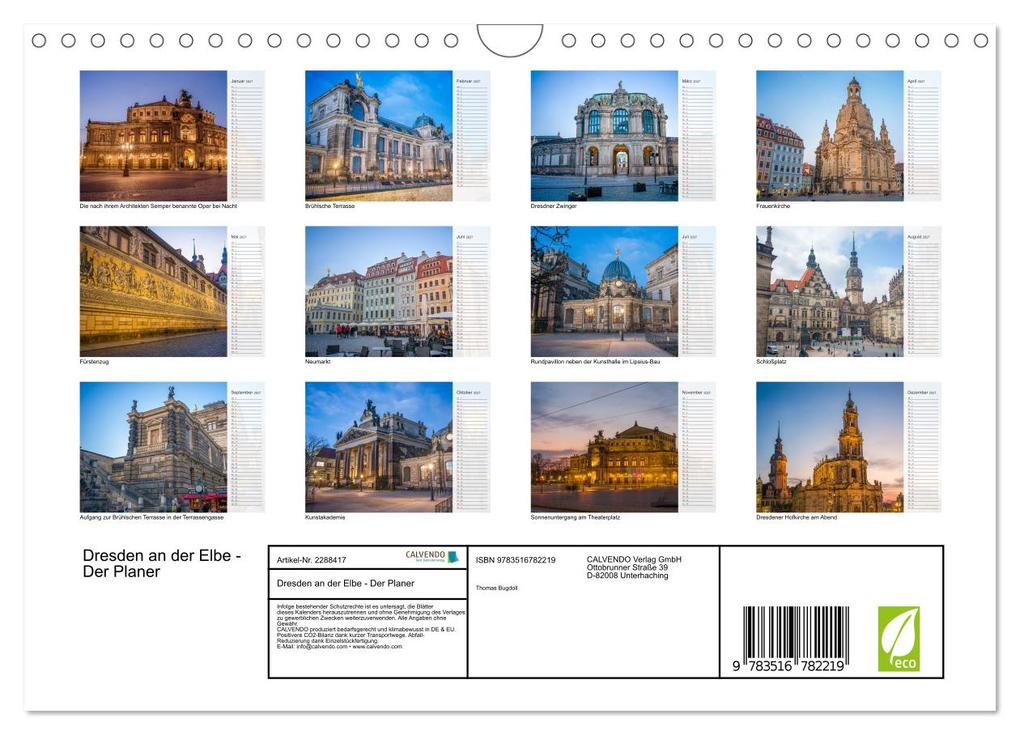
Task: Click the März date column beside Zwinger
Action: point(698,135)
